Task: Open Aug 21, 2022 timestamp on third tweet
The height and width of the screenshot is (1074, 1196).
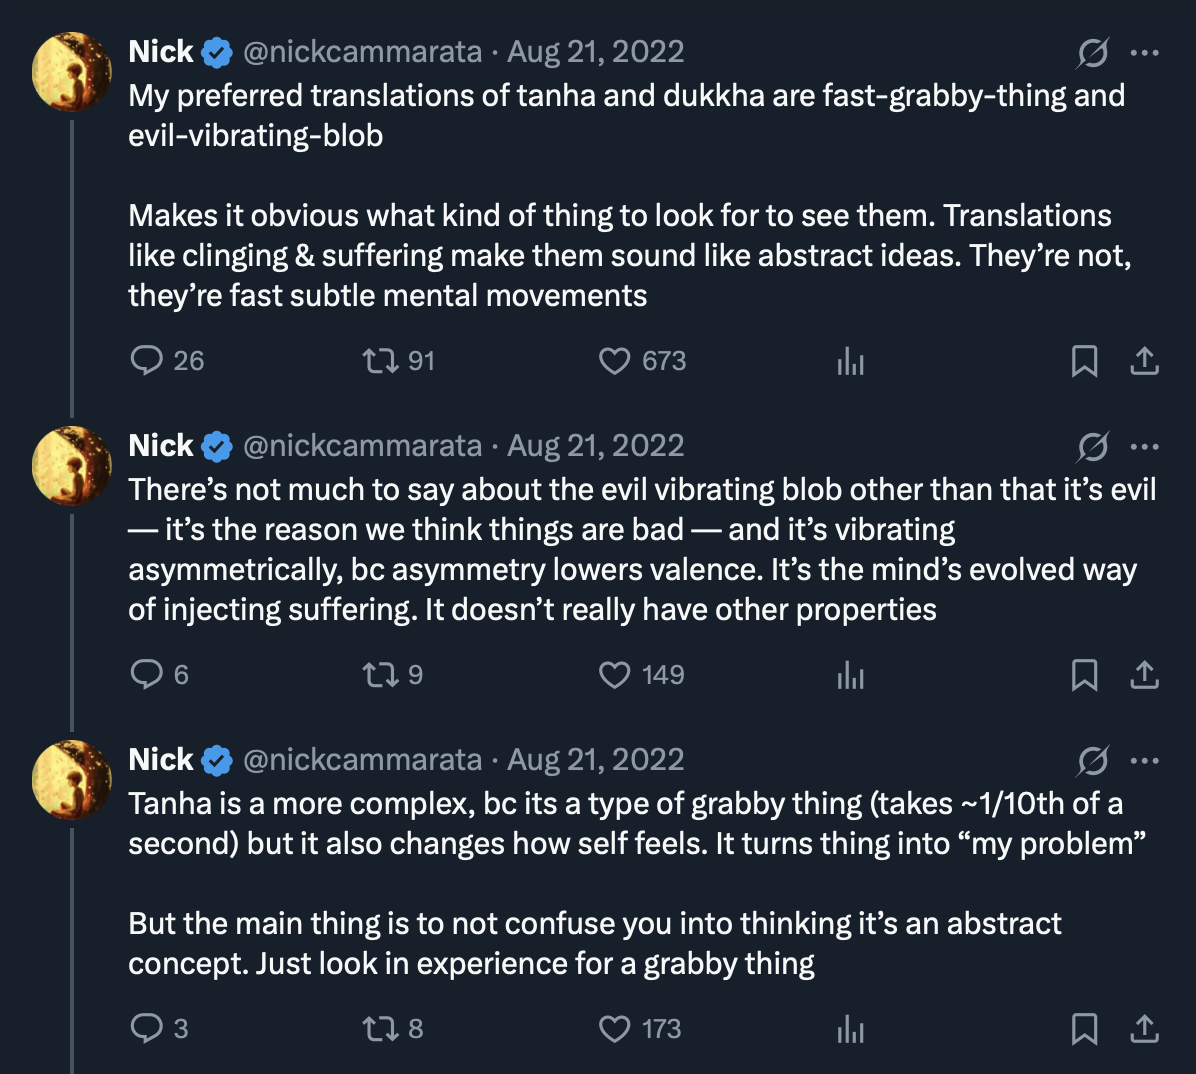Action: pos(596,760)
